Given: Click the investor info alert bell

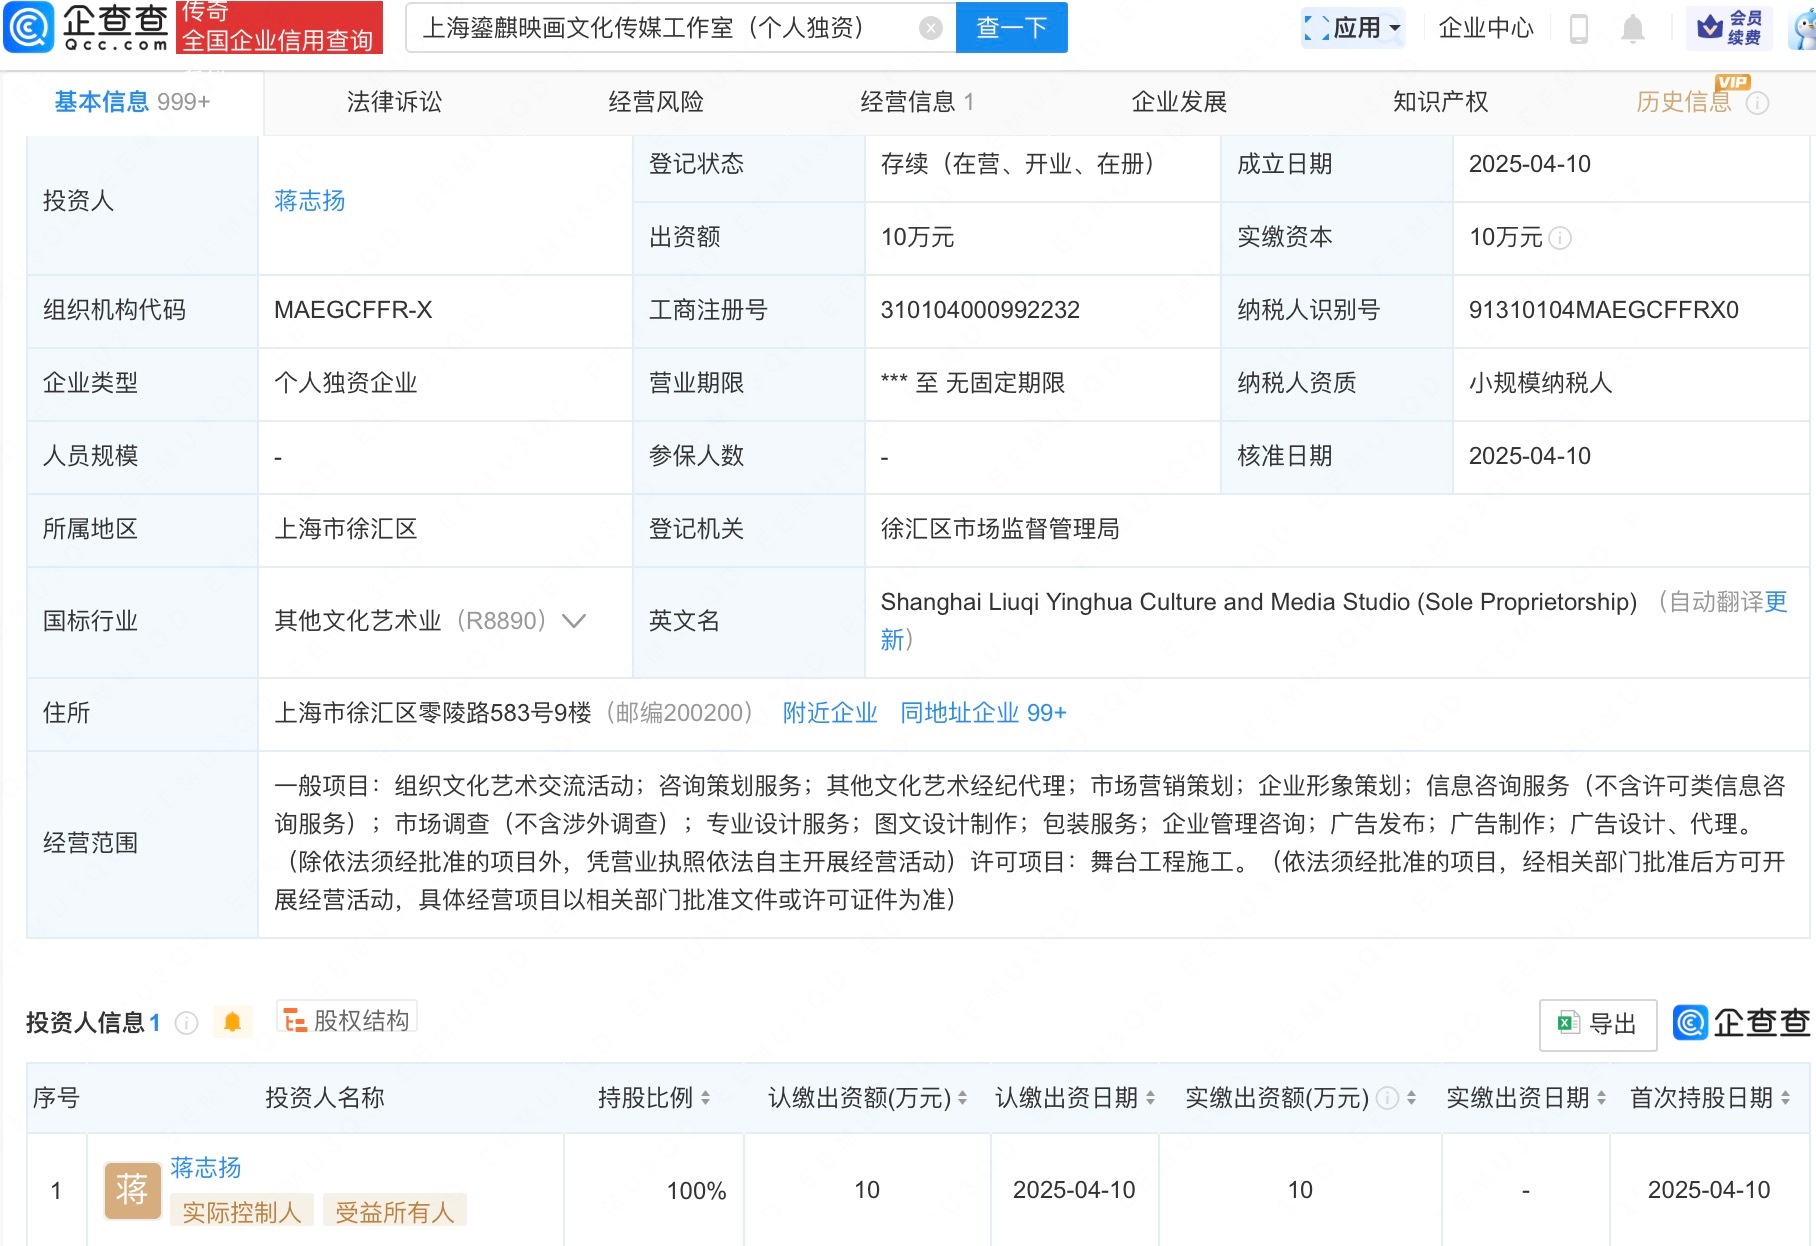Looking at the screenshot, I should 232,1022.
